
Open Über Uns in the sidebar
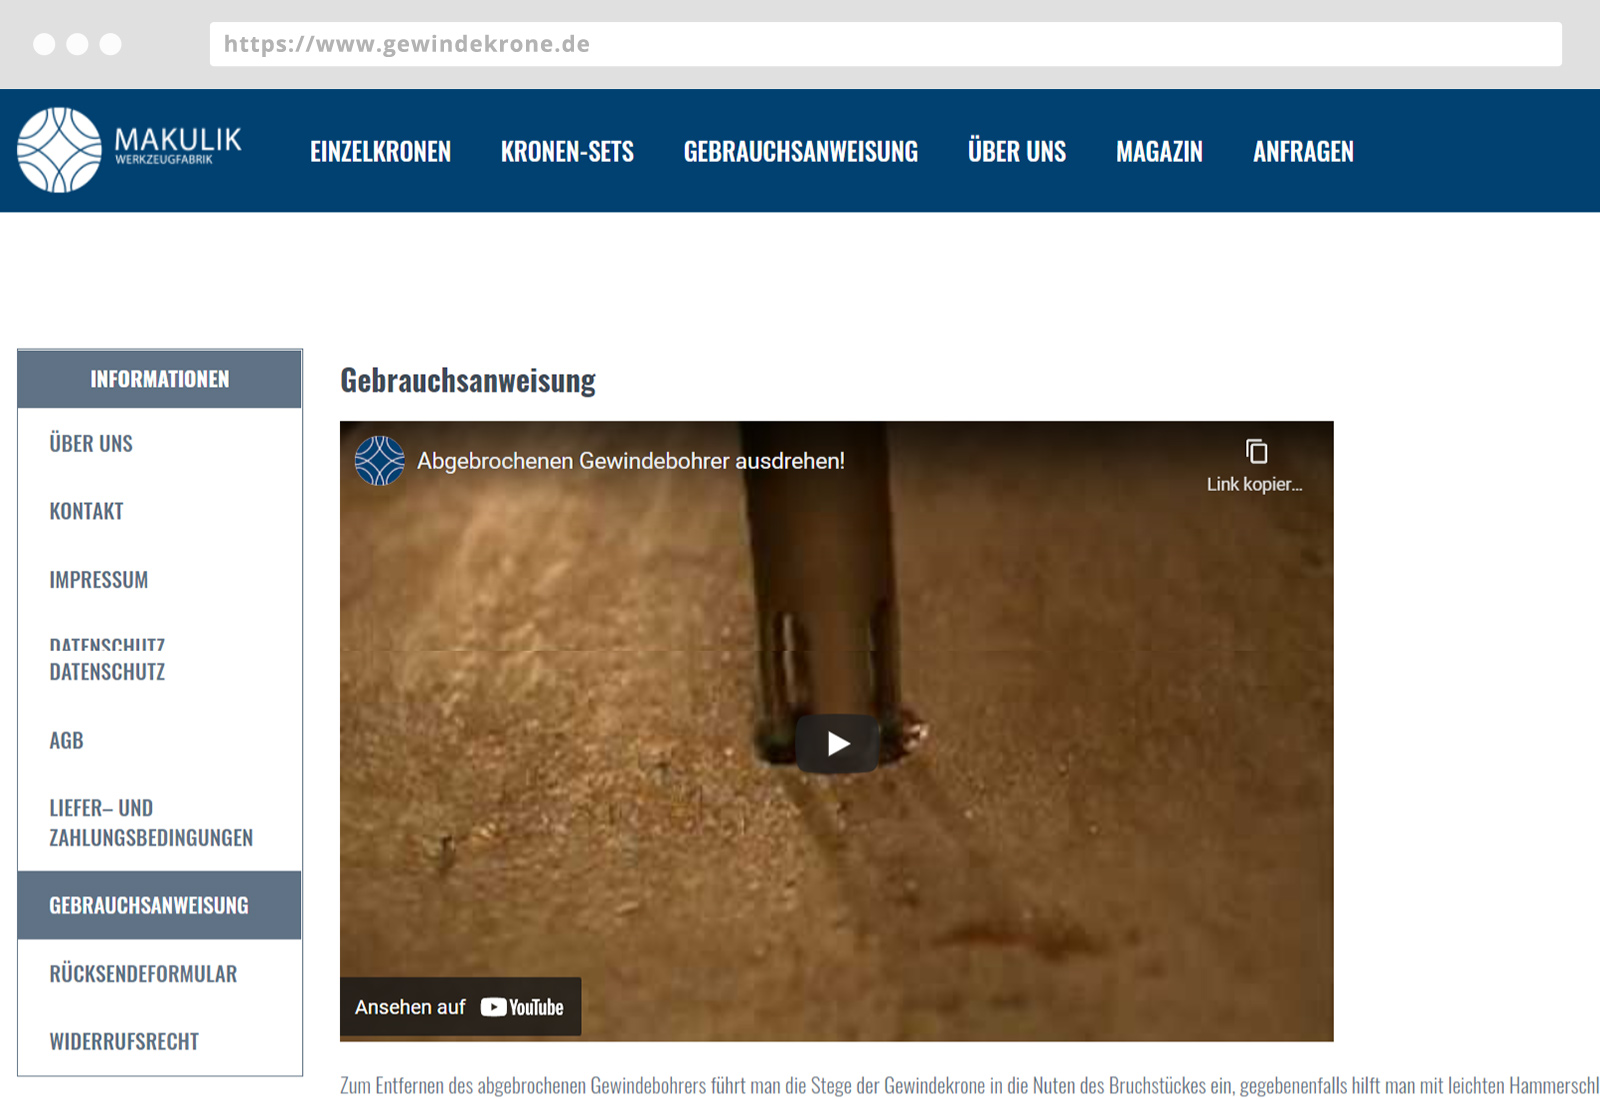[91, 444]
